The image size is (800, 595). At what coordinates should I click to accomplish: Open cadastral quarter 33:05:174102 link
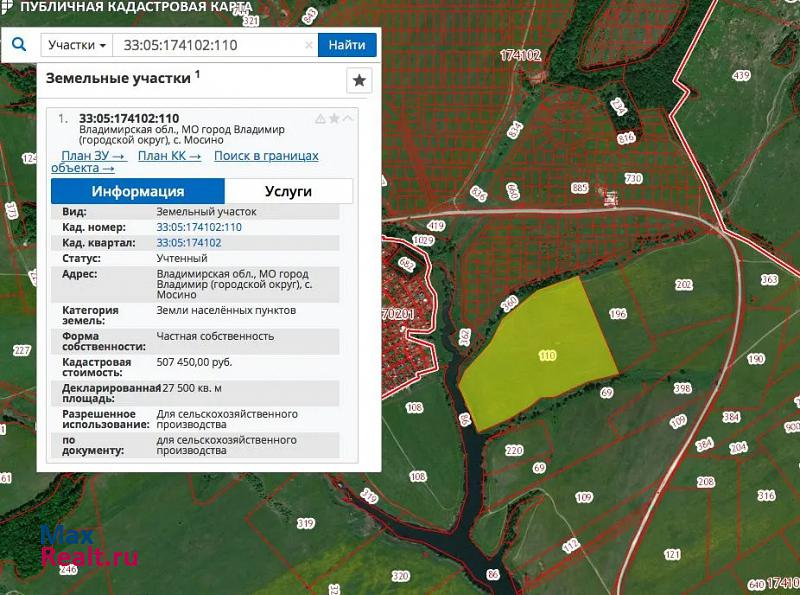point(189,242)
